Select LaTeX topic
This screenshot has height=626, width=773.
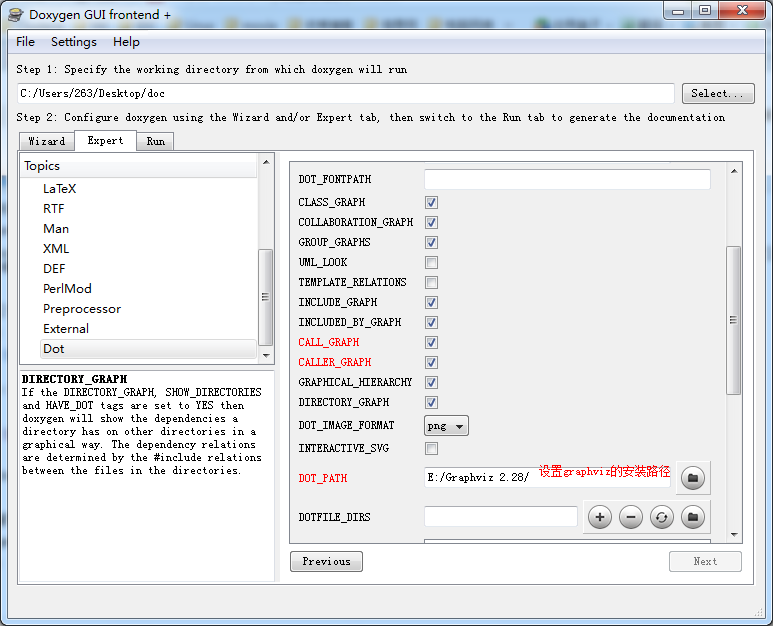pyautogui.click(x=60, y=189)
